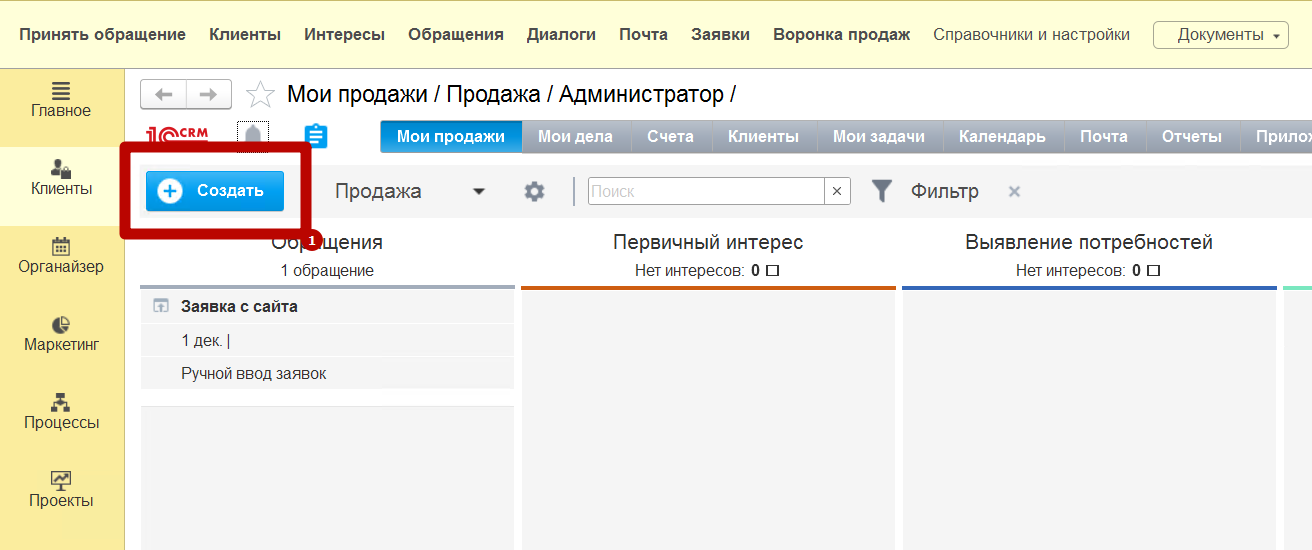Viewport: 1312px width, 550px height.
Task: Expand the Заявка с сайта item icon
Action: pos(160,307)
